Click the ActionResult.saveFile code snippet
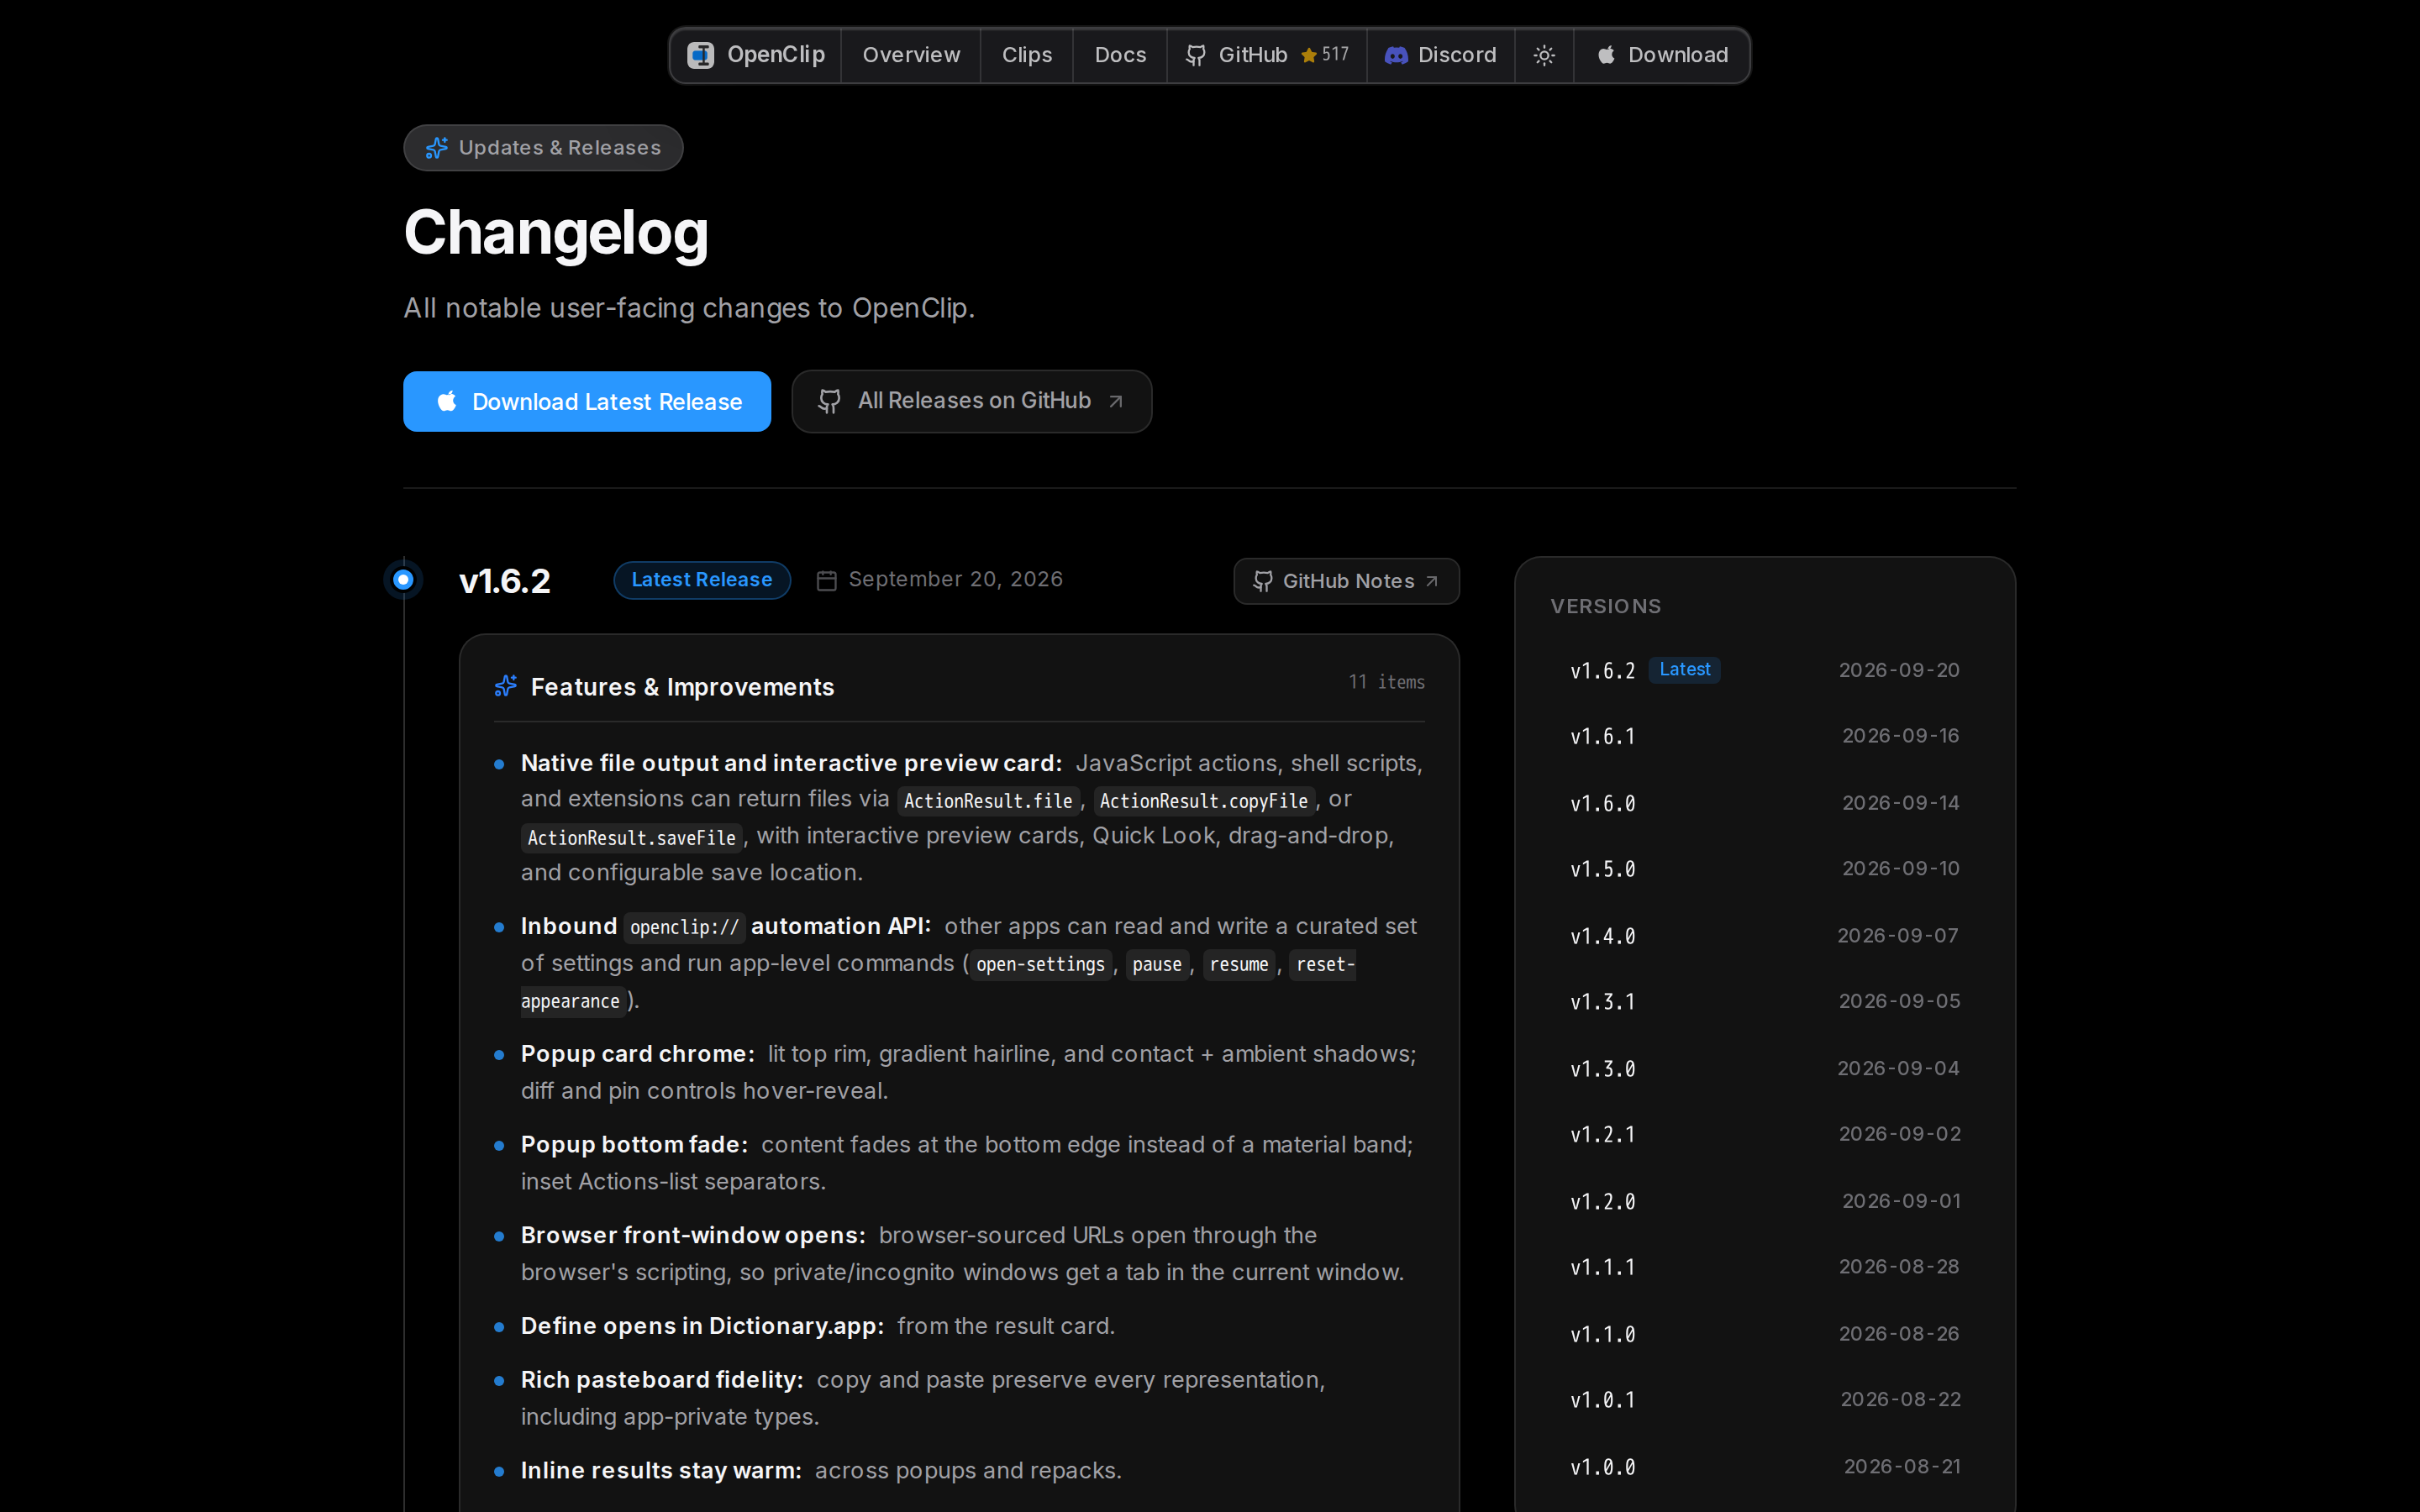The height and width of the screenshot is (1512, 2420). click(631, 838)
